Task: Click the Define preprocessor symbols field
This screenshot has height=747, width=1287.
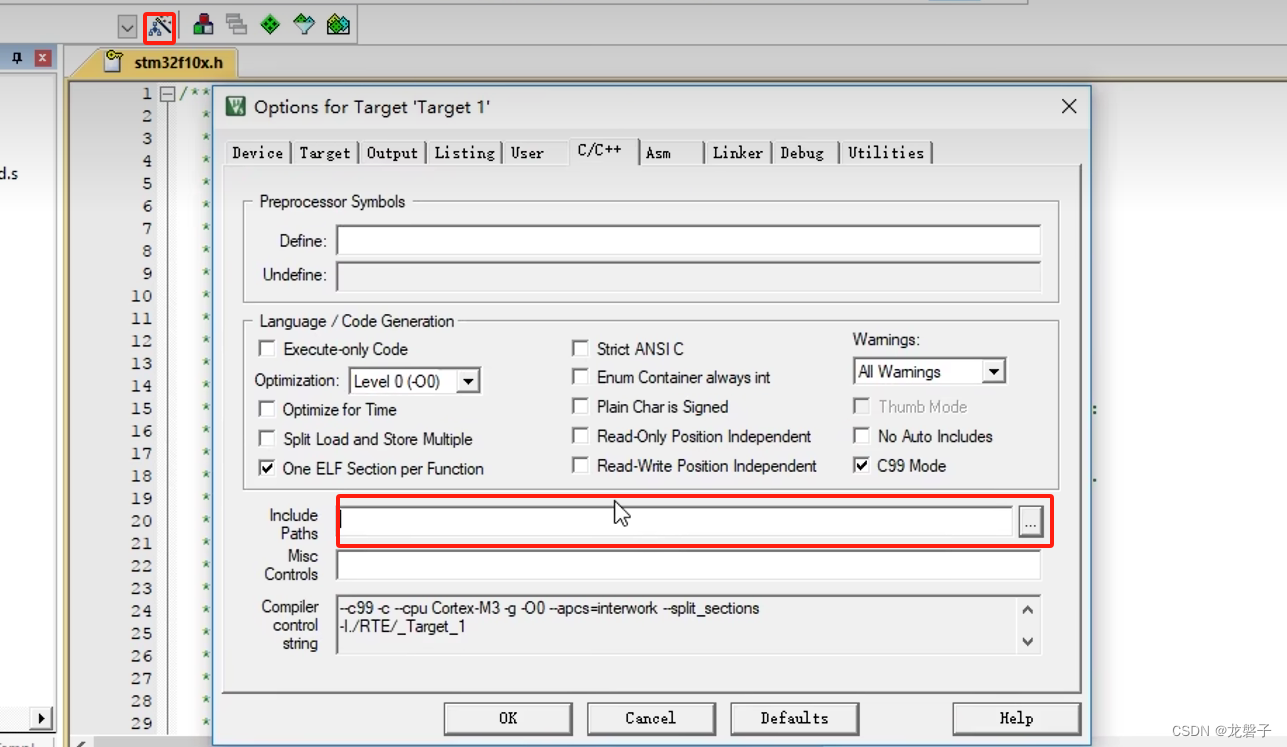Action: pos(688,241)
